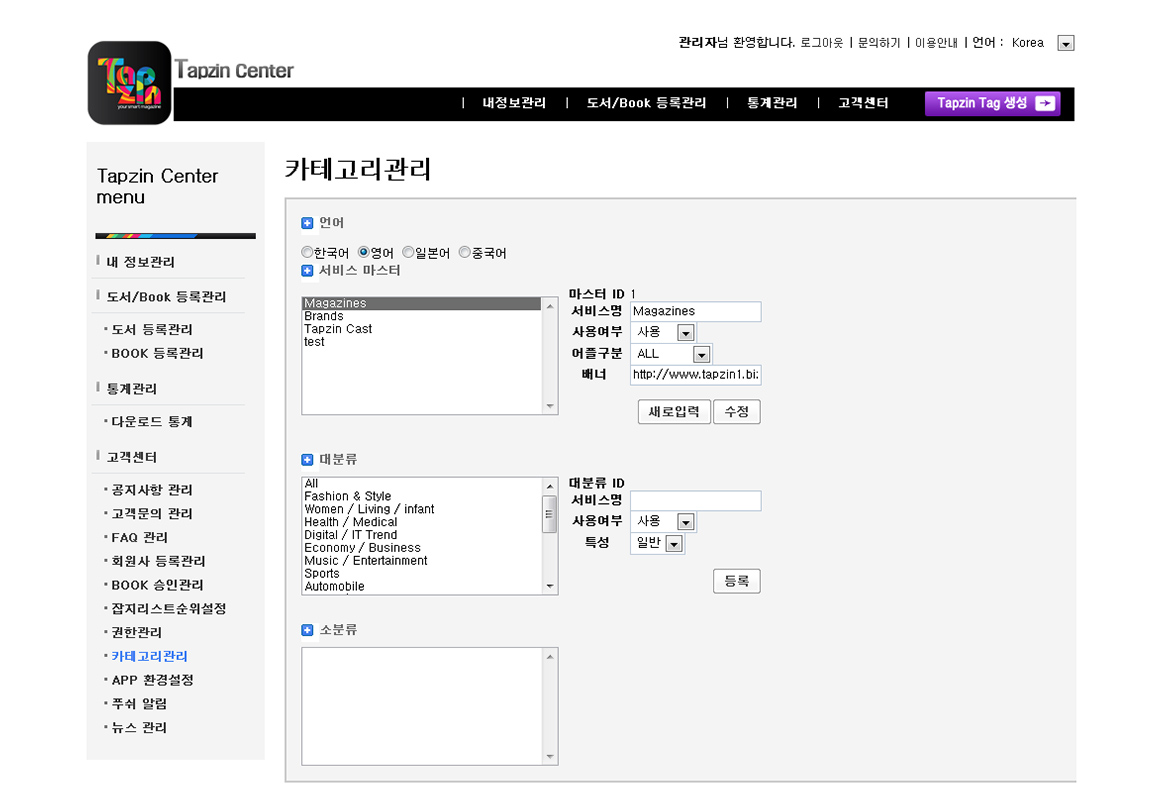The width and height of the screenshot is (1172, 795).
Task: Click the 이용안내 link
Action: (937, 43)
